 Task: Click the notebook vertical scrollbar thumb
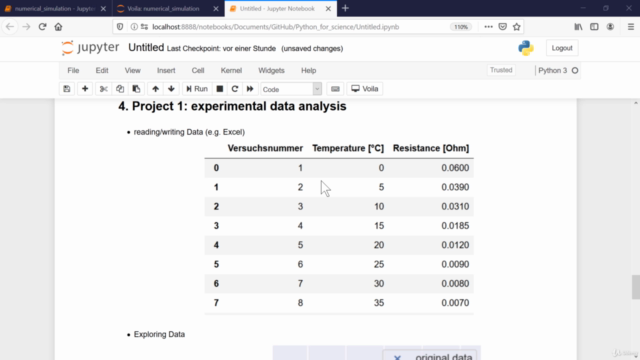click(636, 287)
